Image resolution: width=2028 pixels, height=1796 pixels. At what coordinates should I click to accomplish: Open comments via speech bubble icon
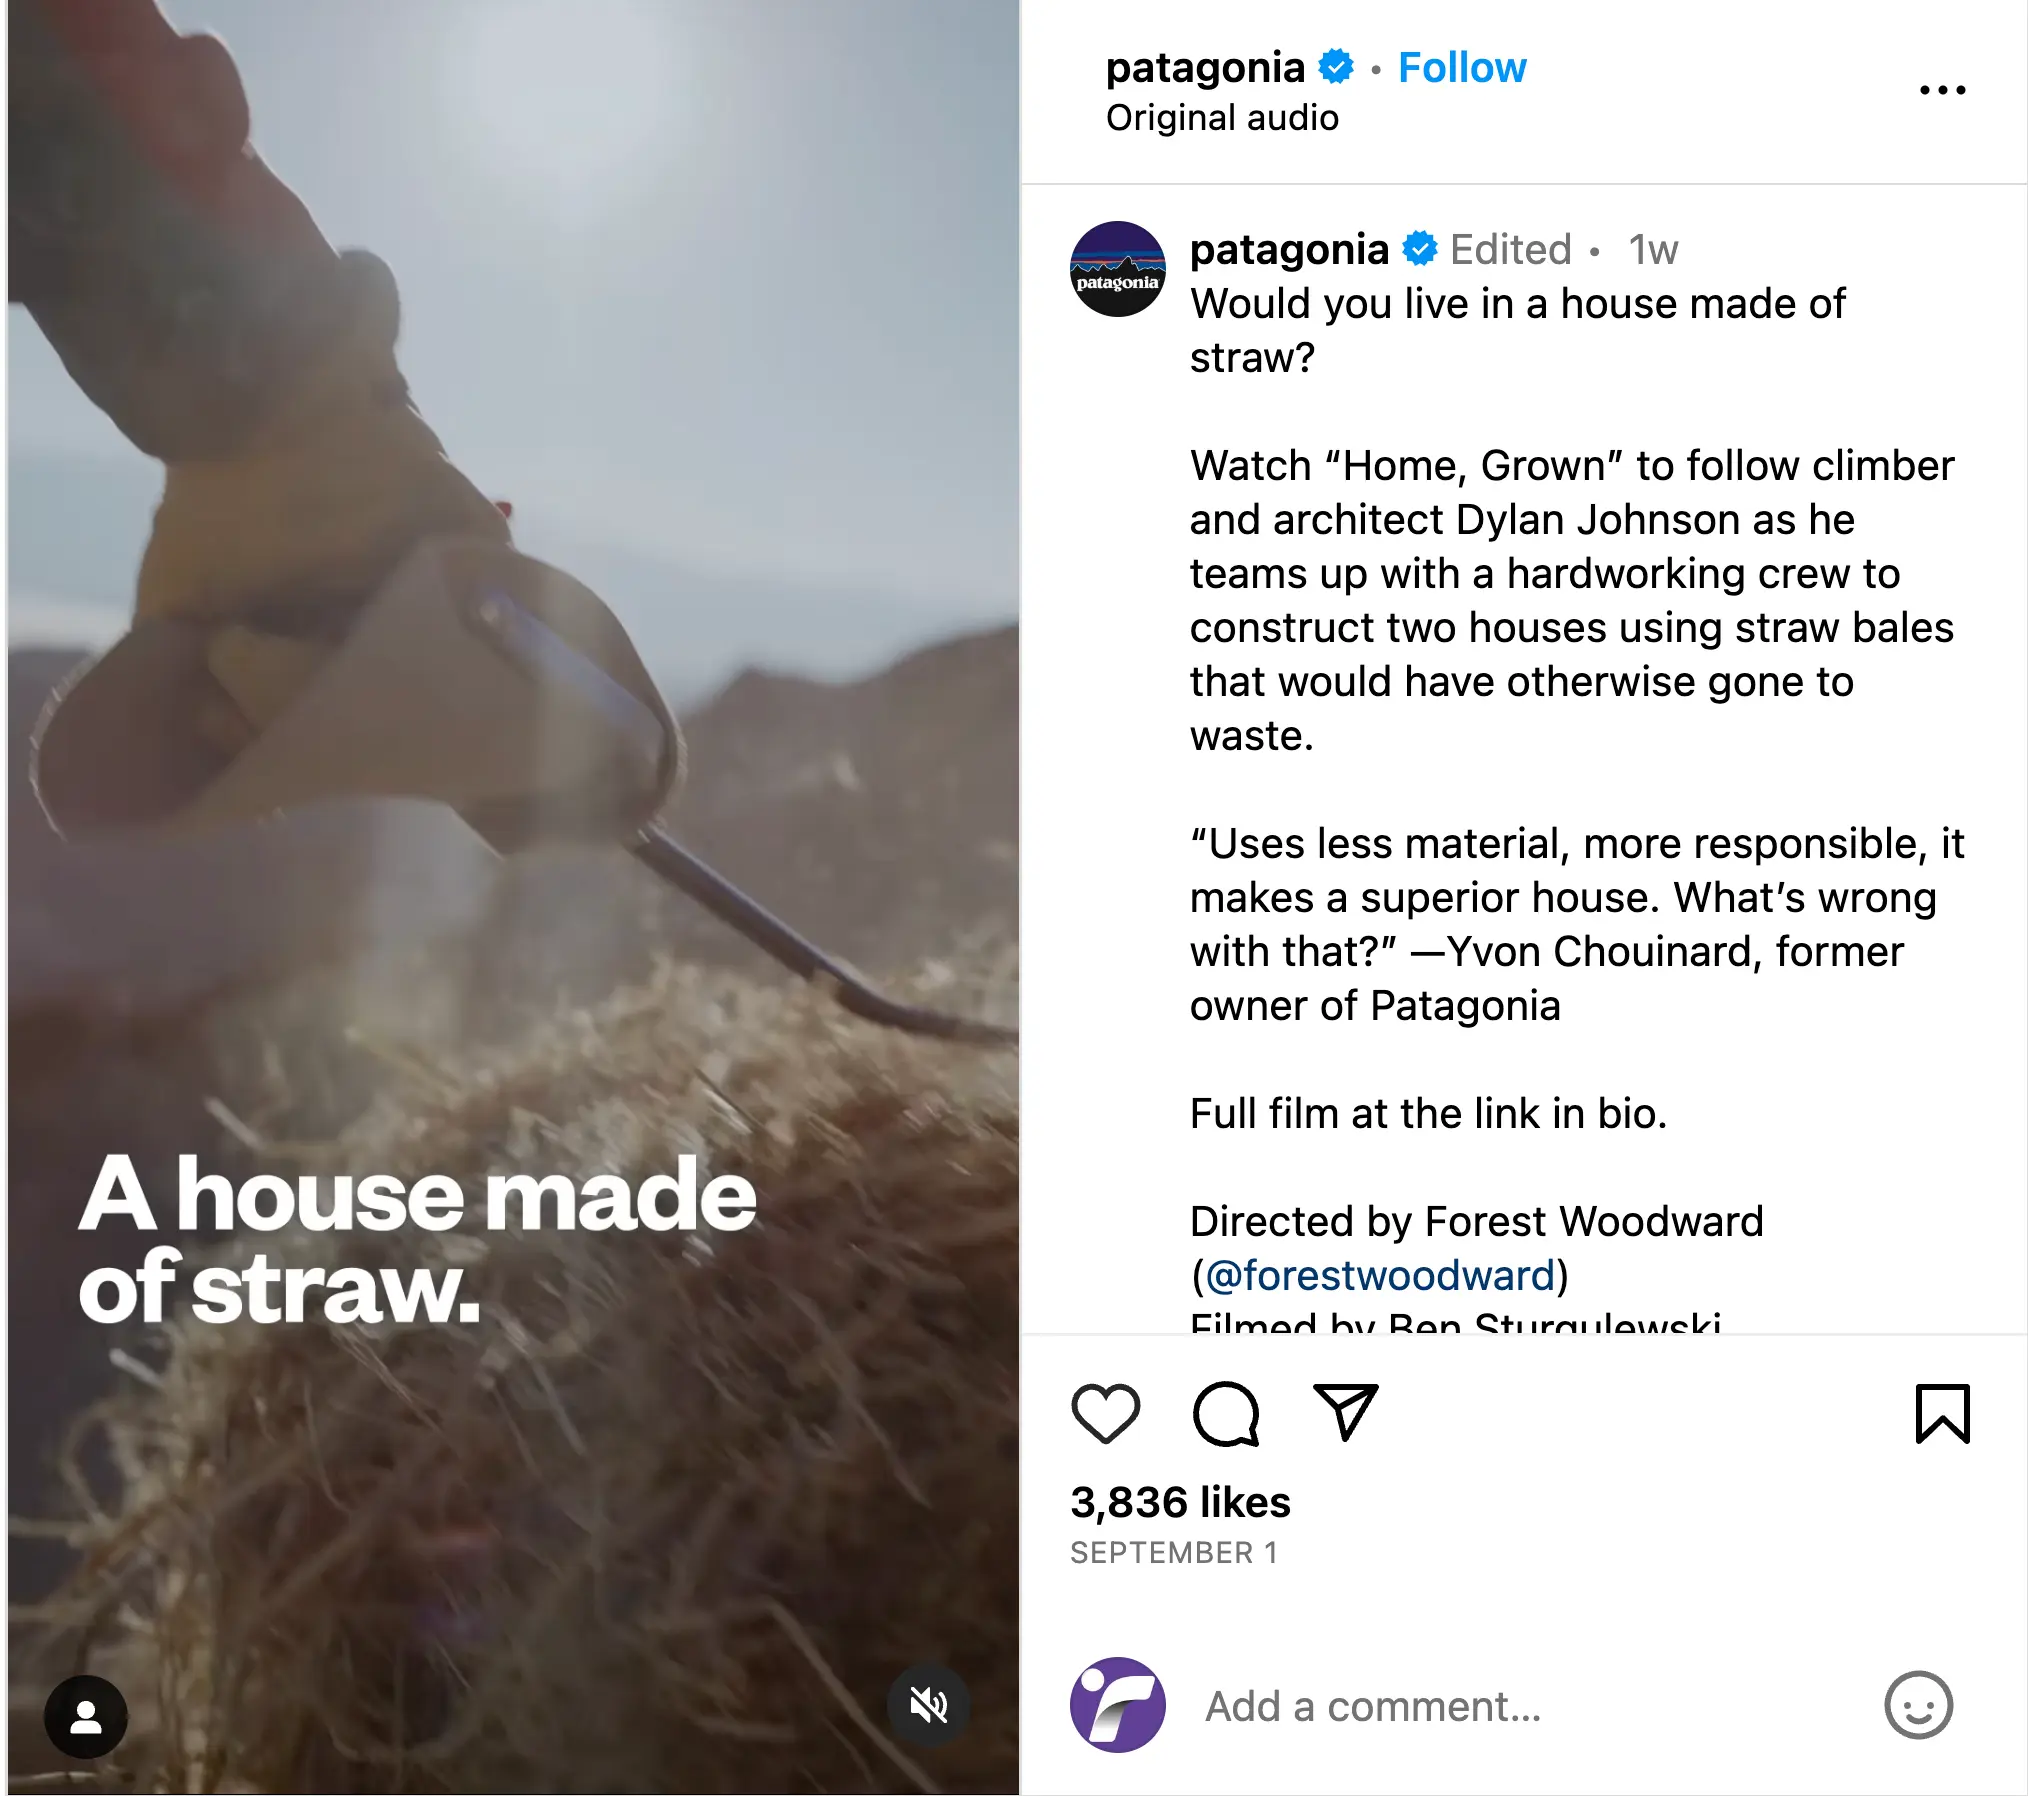click(1226, 1413)
